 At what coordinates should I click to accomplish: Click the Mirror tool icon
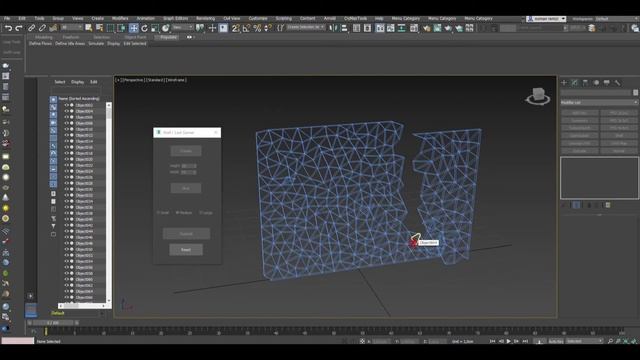pos(333,28)
